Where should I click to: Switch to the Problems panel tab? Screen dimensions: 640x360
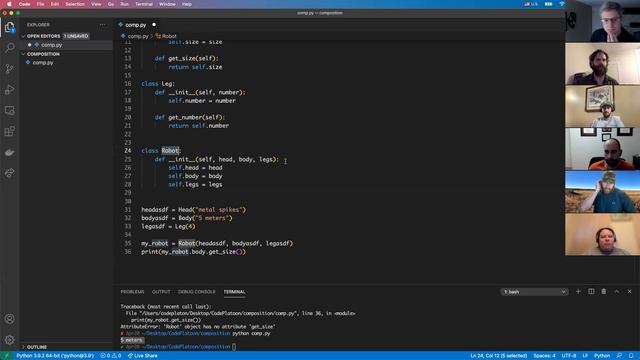tap(132, 292)
